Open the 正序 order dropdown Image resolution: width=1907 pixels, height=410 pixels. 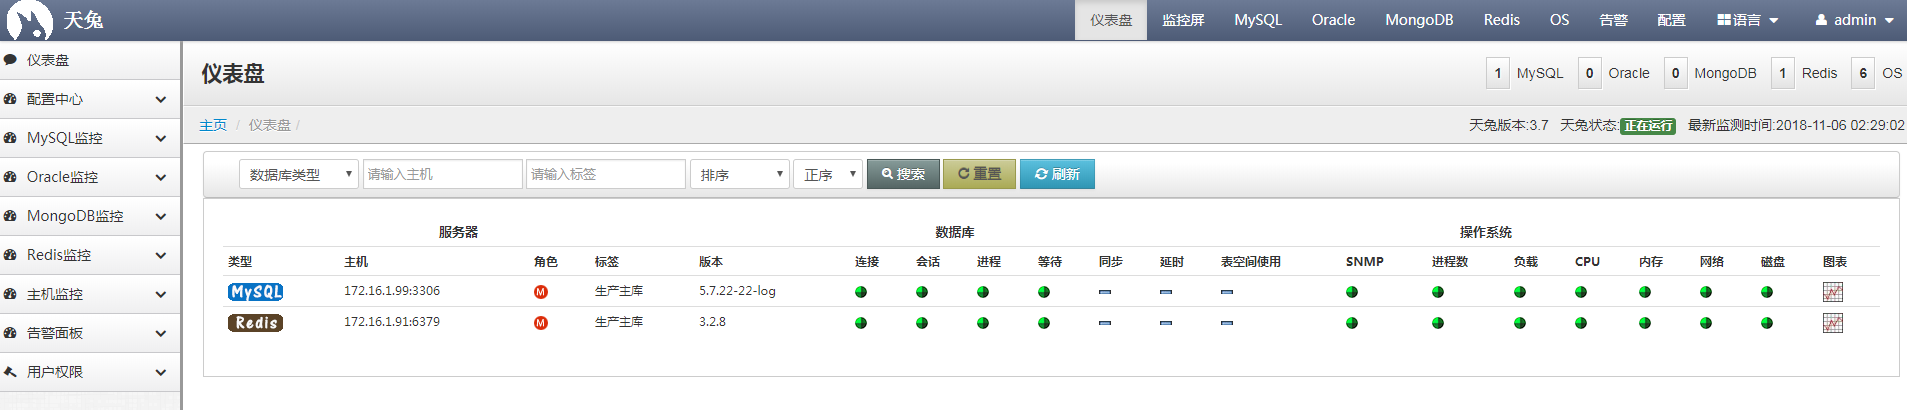828,174
